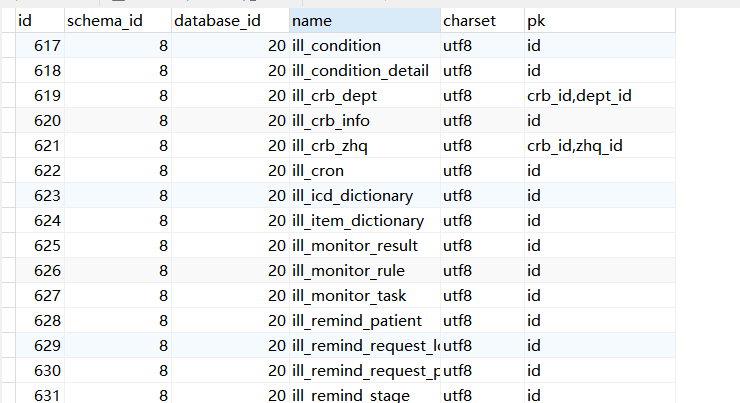Image resolution: width=740 pixels, height=403 pixels.
Task: Click the schema_id column header
Action: tap(118, 21)
